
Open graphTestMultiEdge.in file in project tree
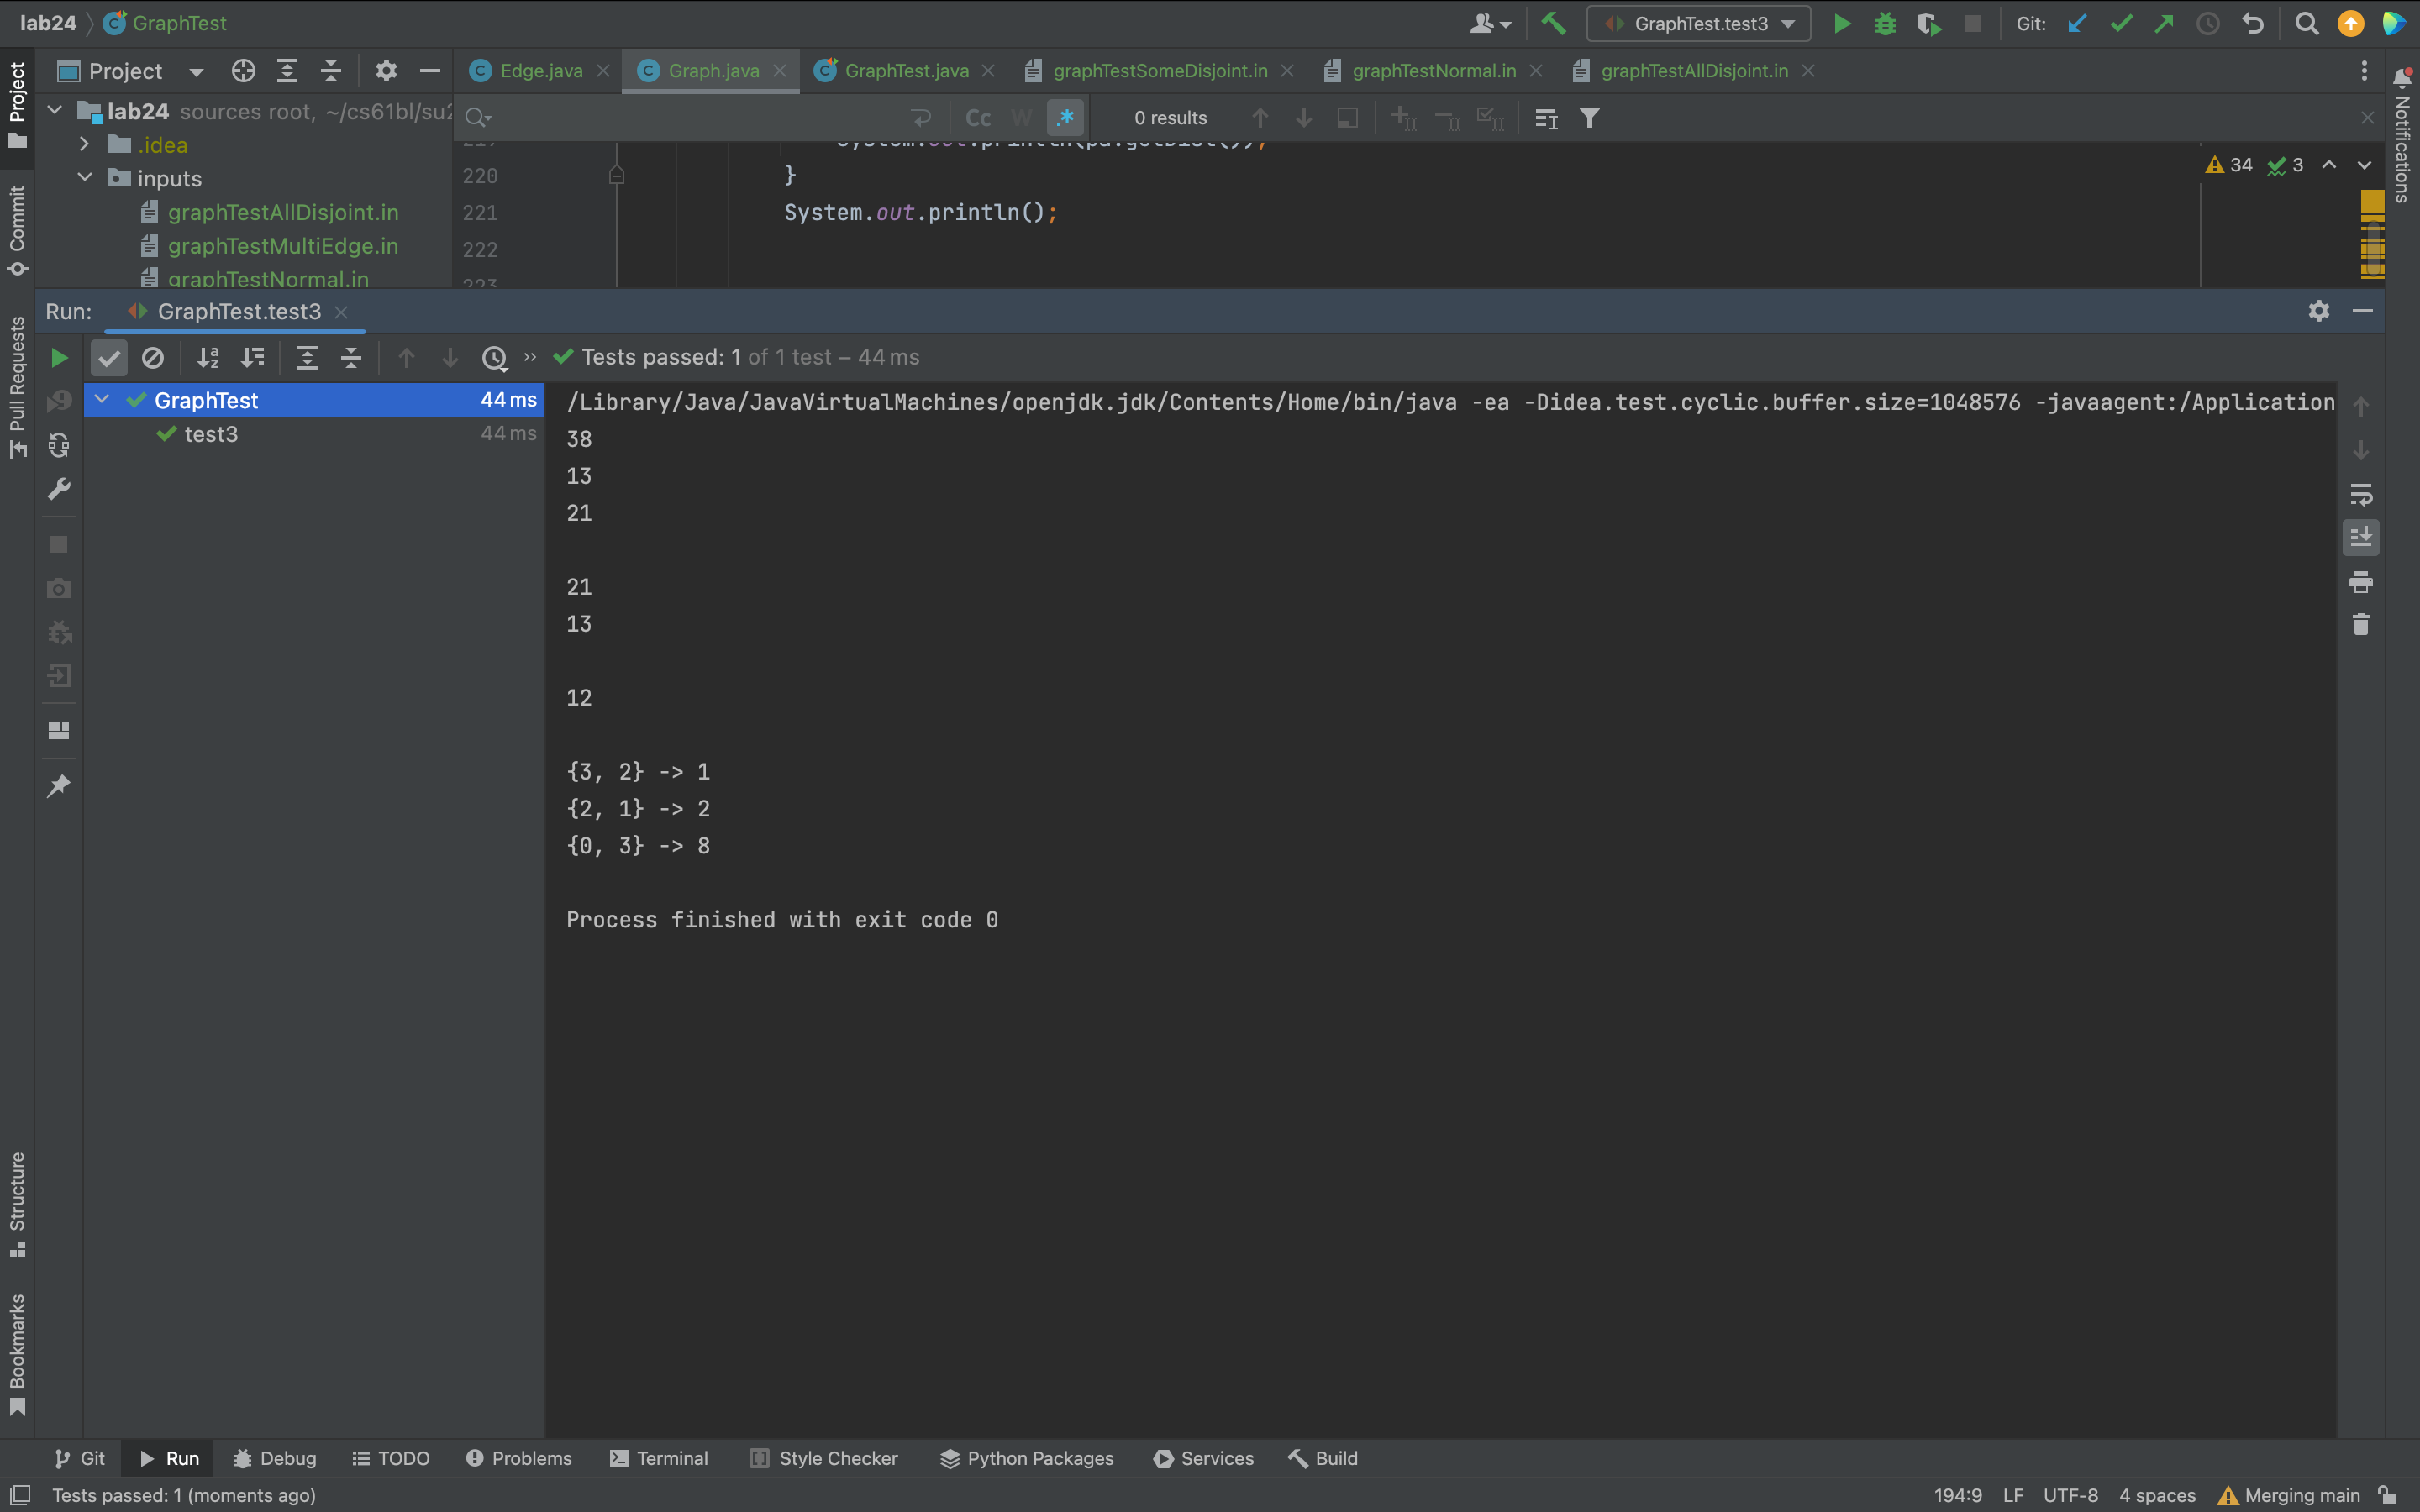coord(283,246)
